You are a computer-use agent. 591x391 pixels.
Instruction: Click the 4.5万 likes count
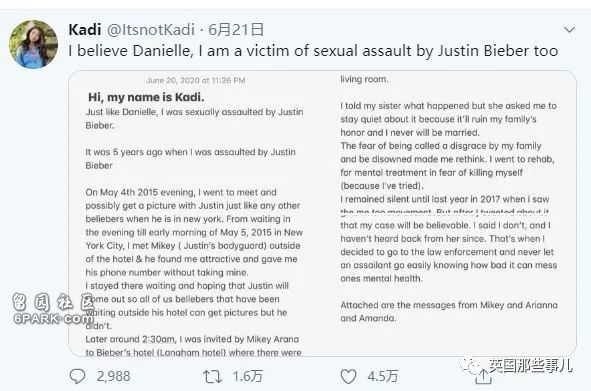point(383,376)
